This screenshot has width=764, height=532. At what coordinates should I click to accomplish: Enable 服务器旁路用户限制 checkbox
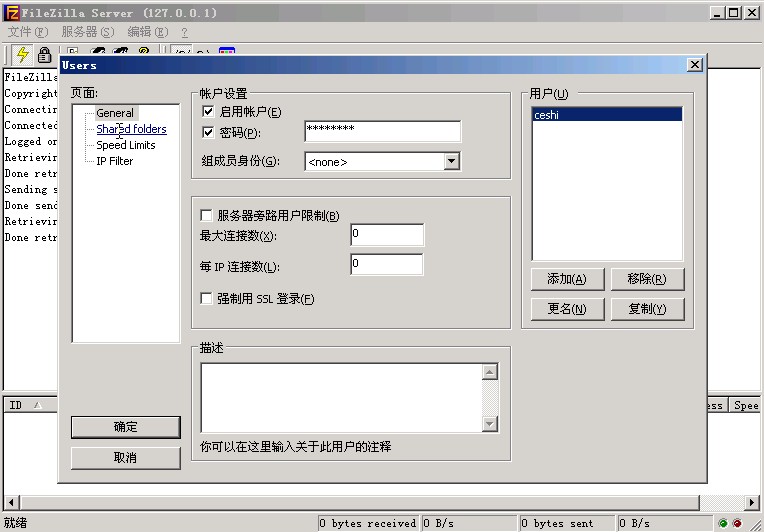206,215
